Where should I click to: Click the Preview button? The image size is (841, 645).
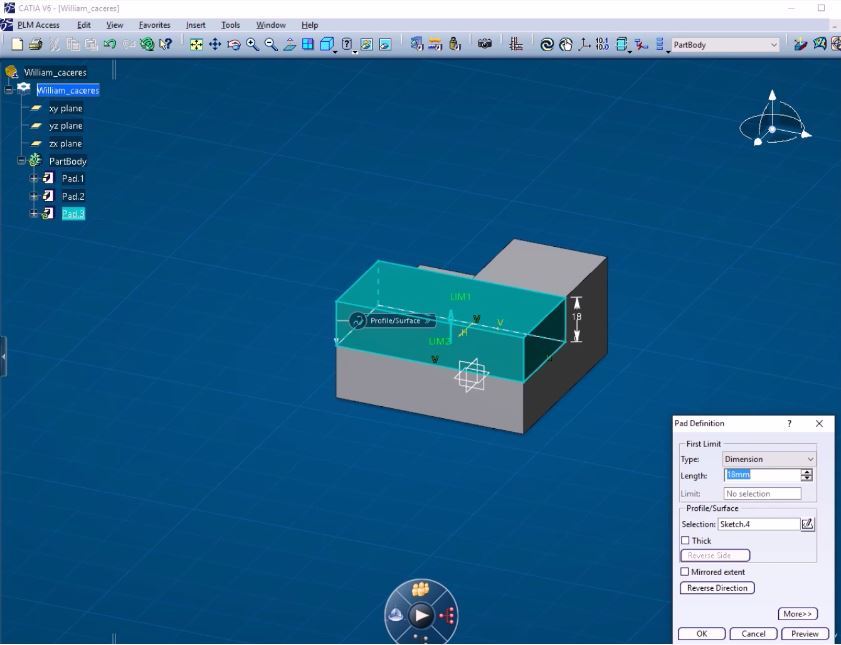(x=805, y=634)
